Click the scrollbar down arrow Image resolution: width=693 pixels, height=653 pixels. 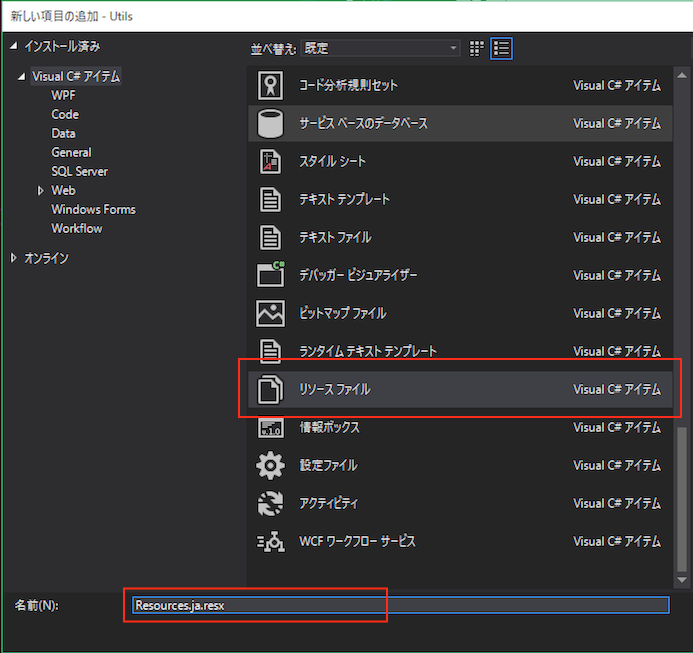(682, 580)
